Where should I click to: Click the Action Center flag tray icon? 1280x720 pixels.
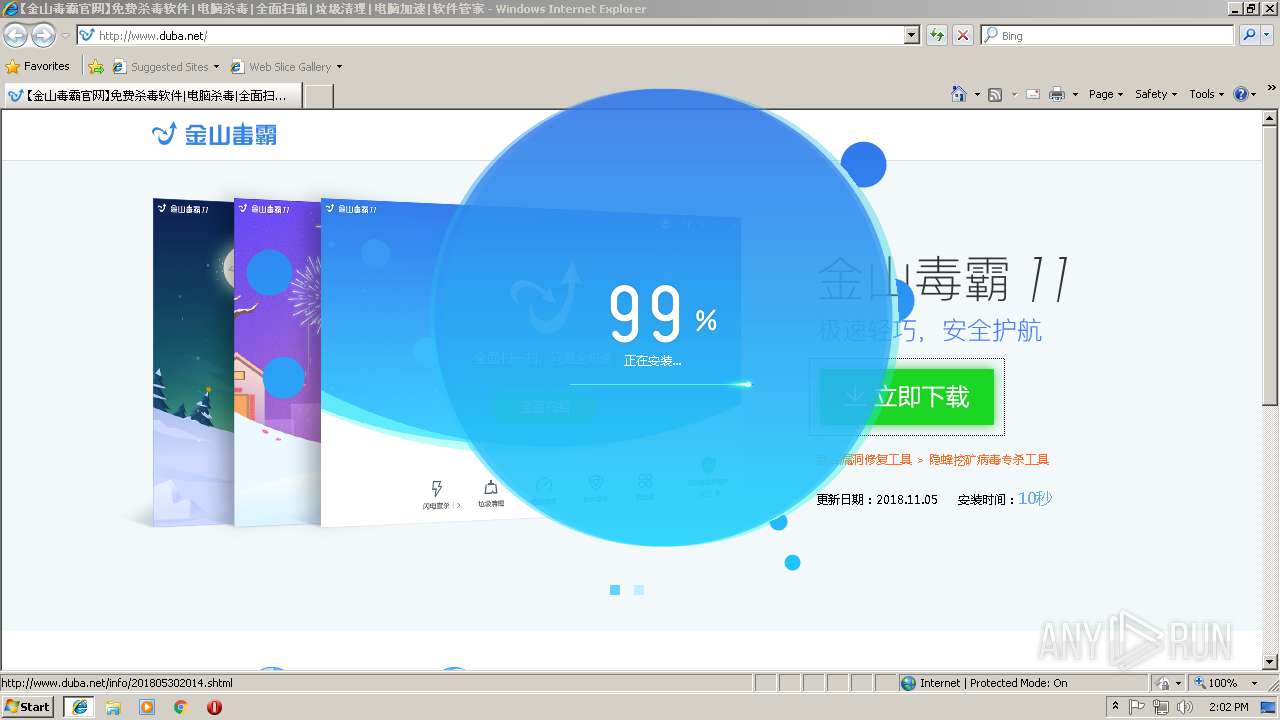[x=1137, y=707]
